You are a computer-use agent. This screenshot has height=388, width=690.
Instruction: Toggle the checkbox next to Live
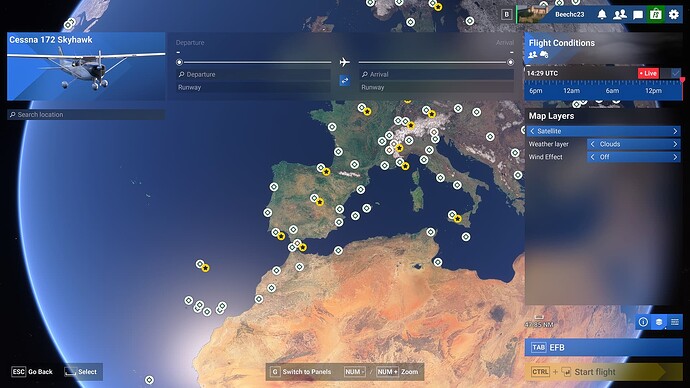pos(675,73)
